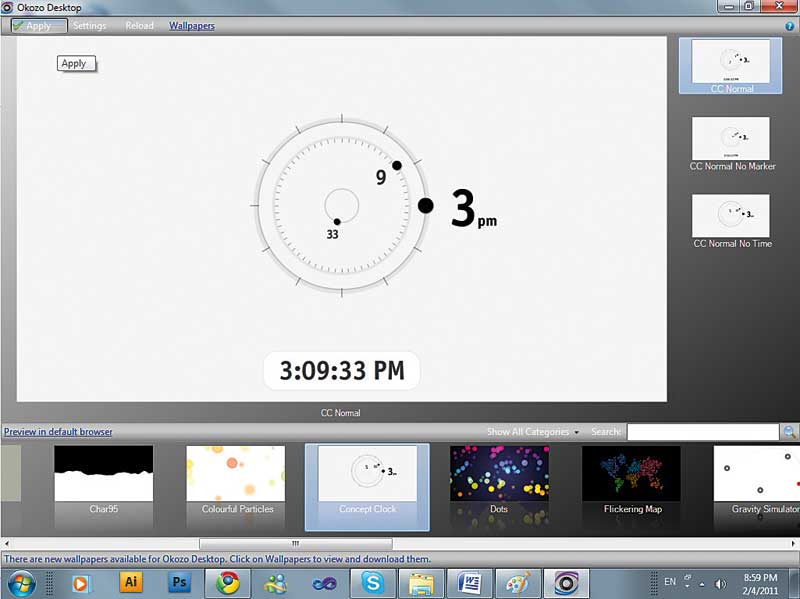Image resolution: width=800 pixels, height=599 pixels.
Task: Open the Windows Start orb
Action: tap(20, 583)
